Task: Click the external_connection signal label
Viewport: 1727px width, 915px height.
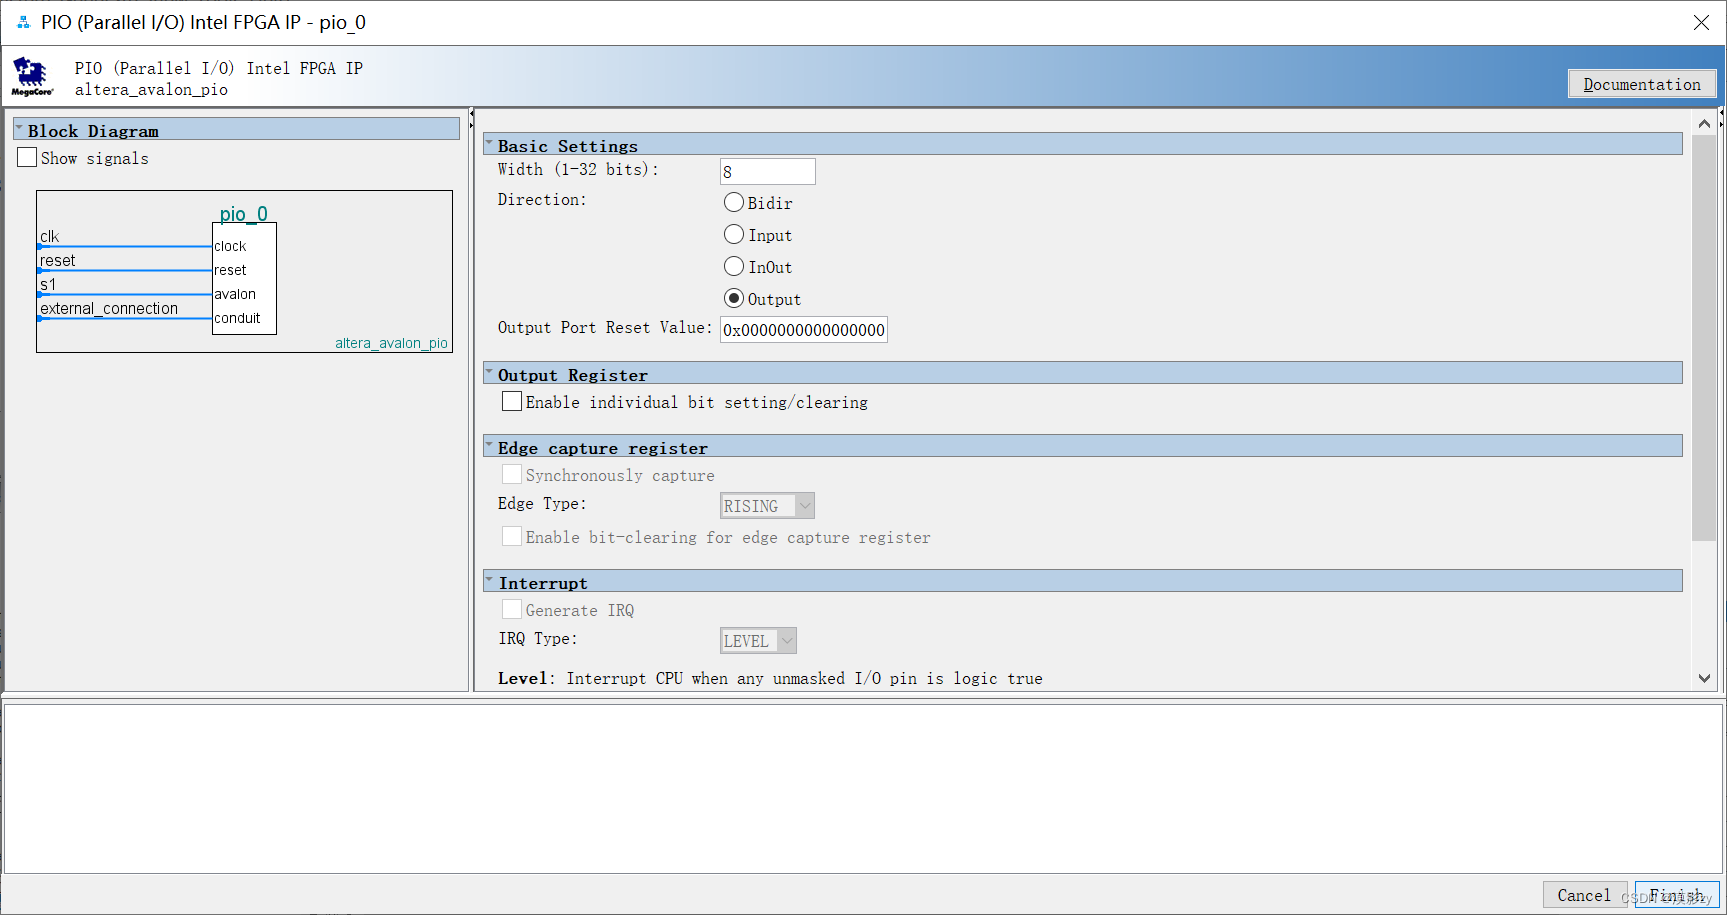Action: (x=109, y=309)
